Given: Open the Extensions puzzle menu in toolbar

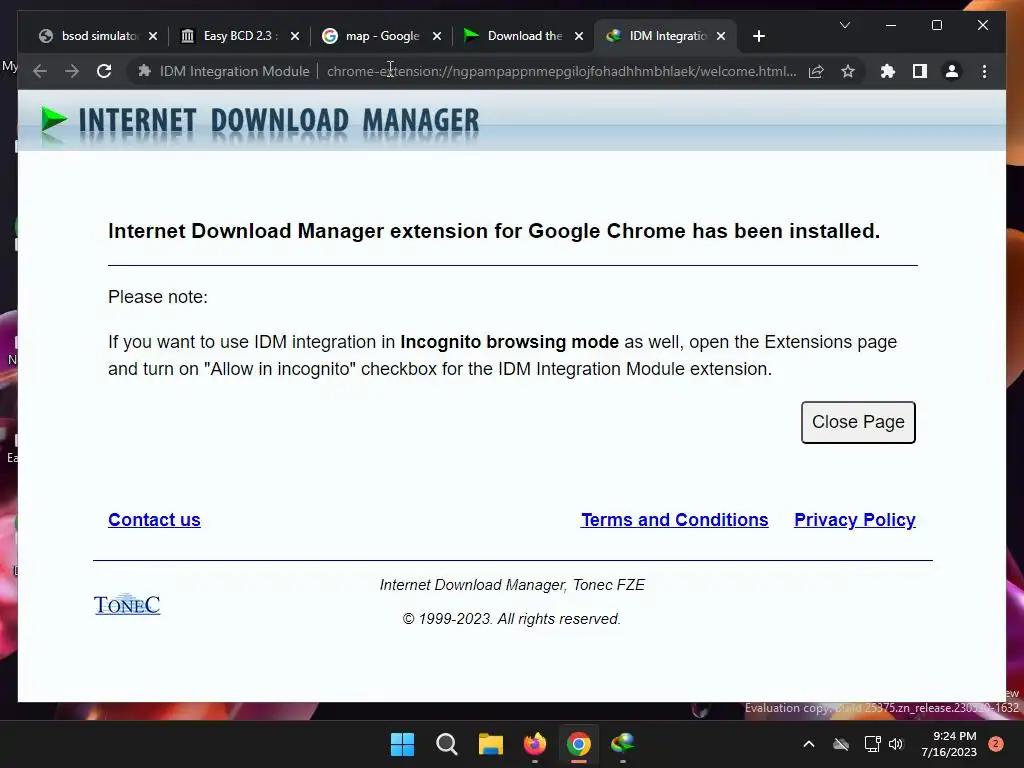Looking at the screenshot, I should pos(888,71).
